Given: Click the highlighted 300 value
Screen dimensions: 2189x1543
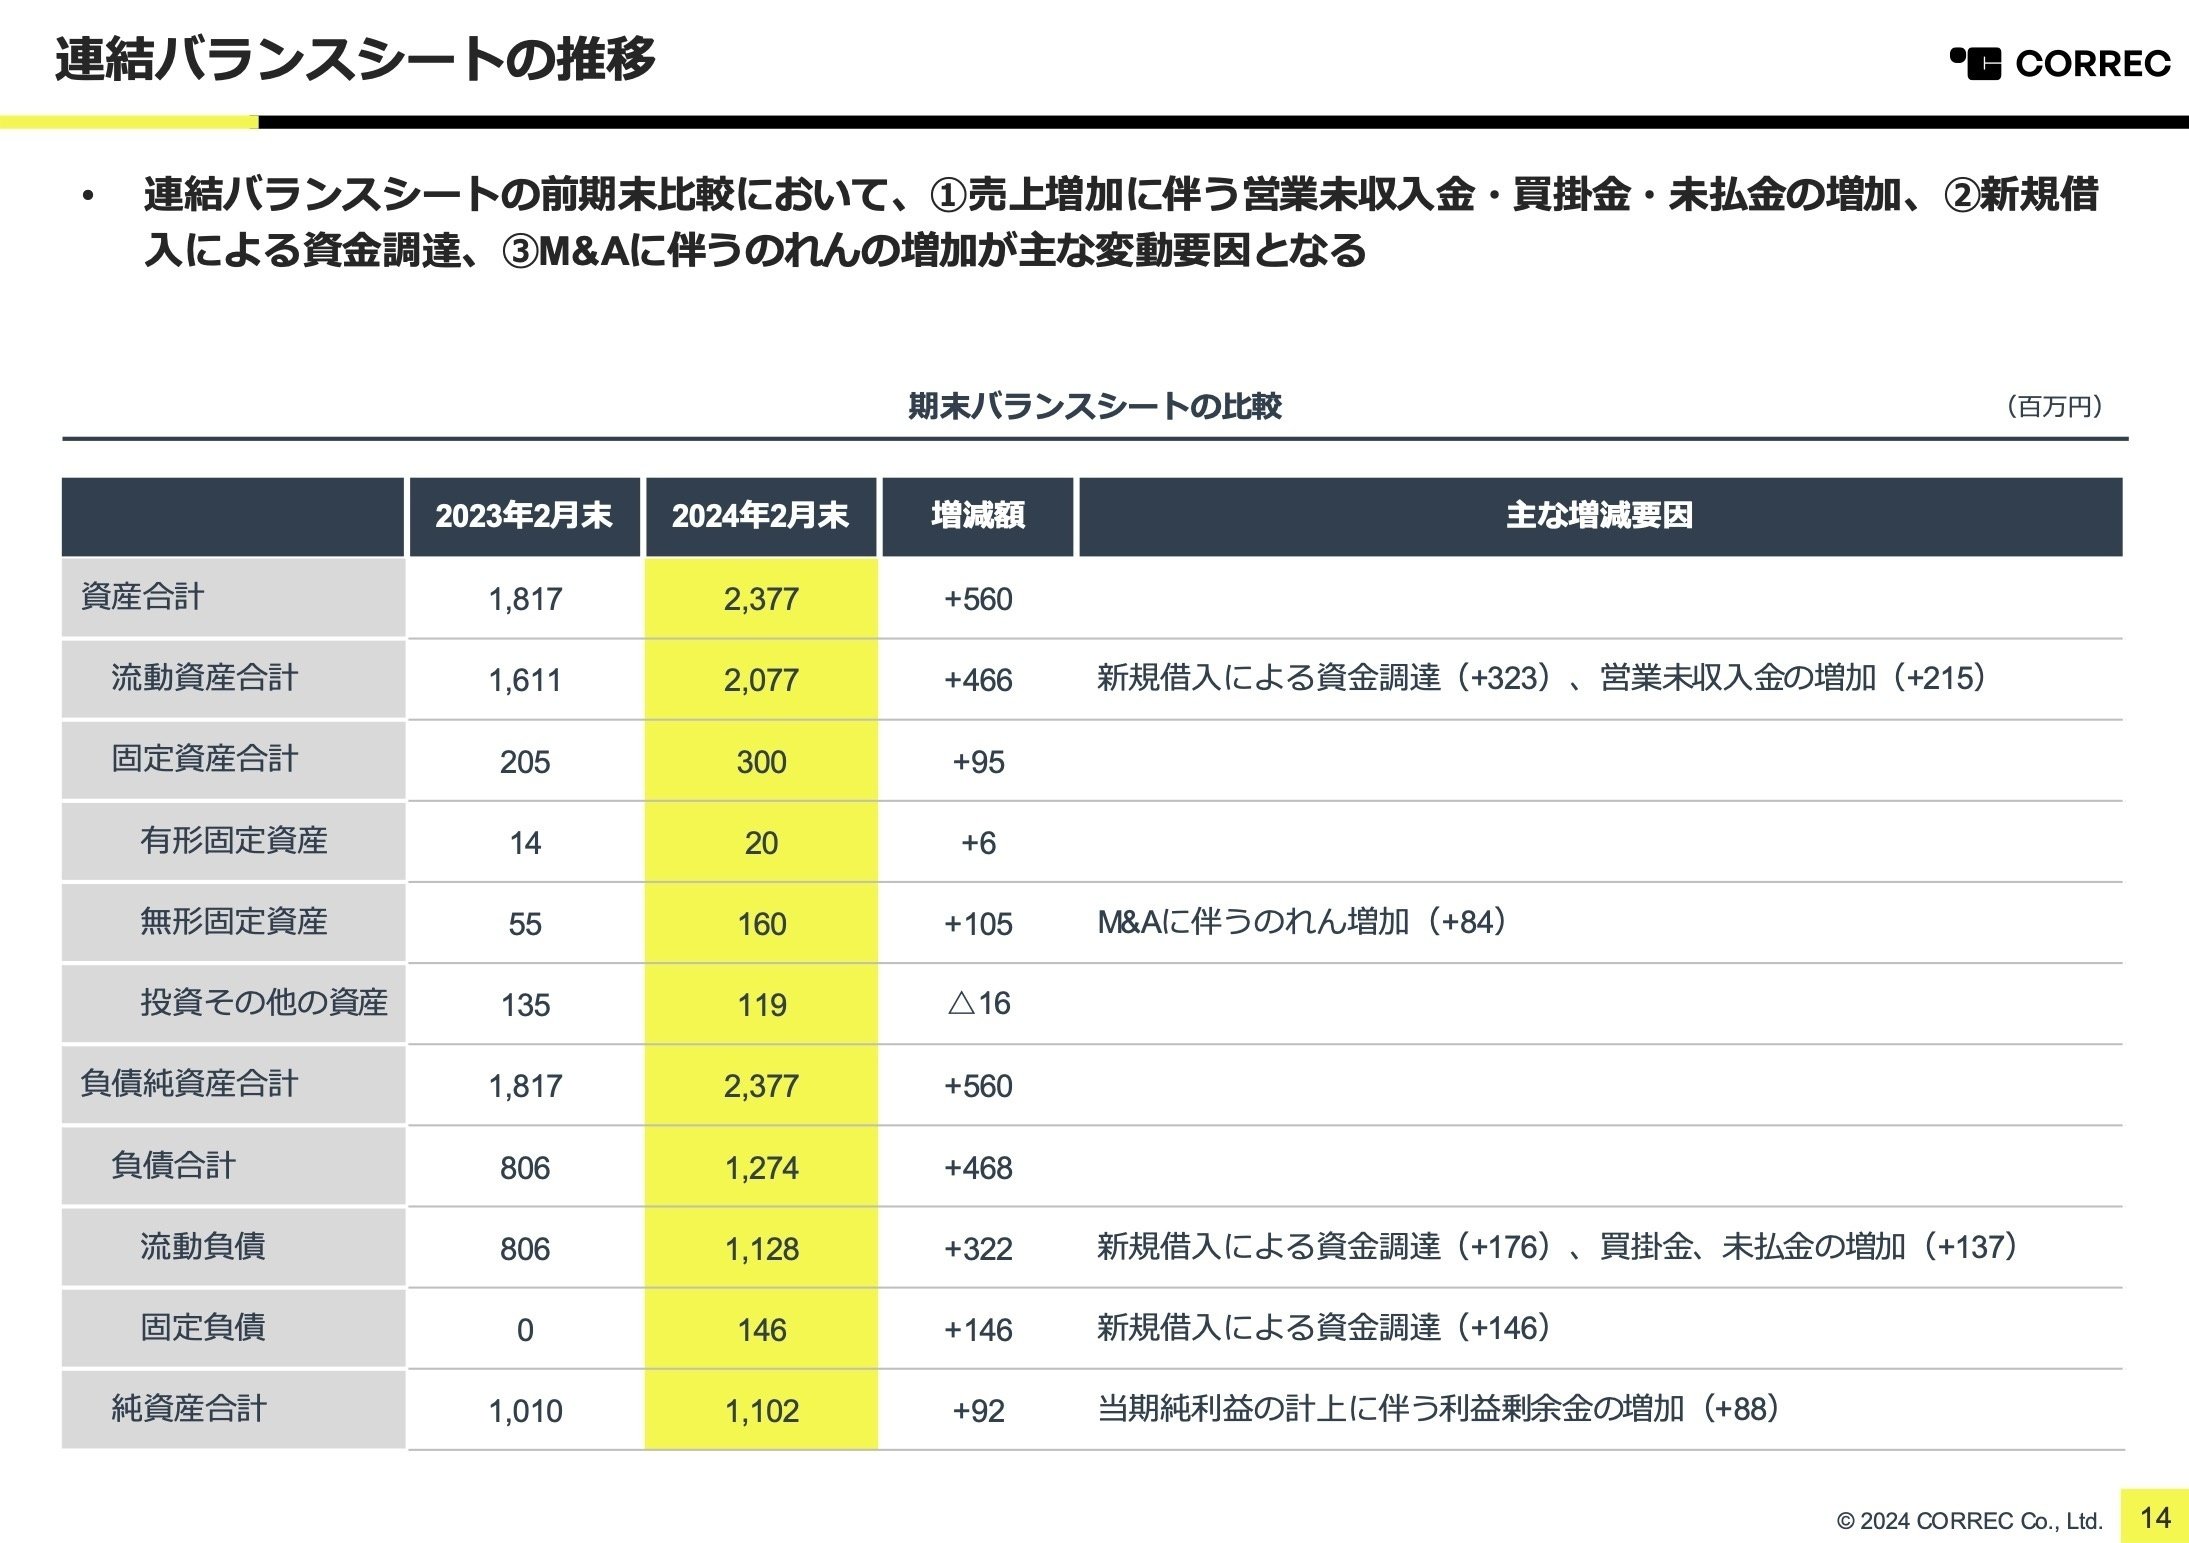Looking at the screenshot, I should point(761,763).
